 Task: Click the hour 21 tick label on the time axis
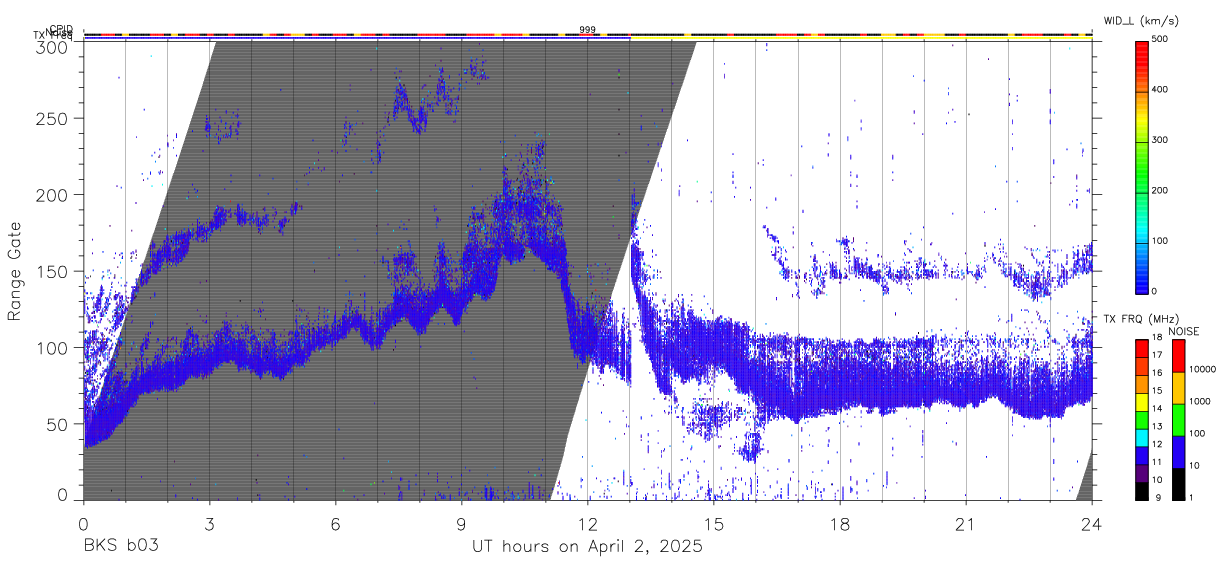point(965,523)
